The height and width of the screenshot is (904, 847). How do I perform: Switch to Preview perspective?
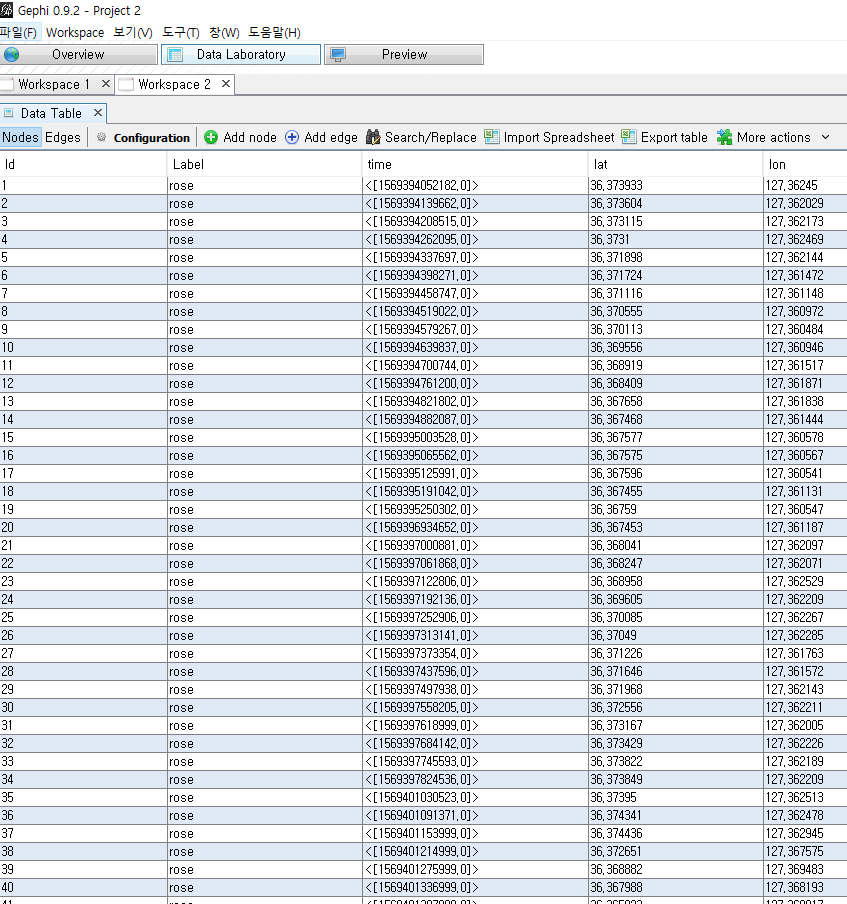(404, 55)
